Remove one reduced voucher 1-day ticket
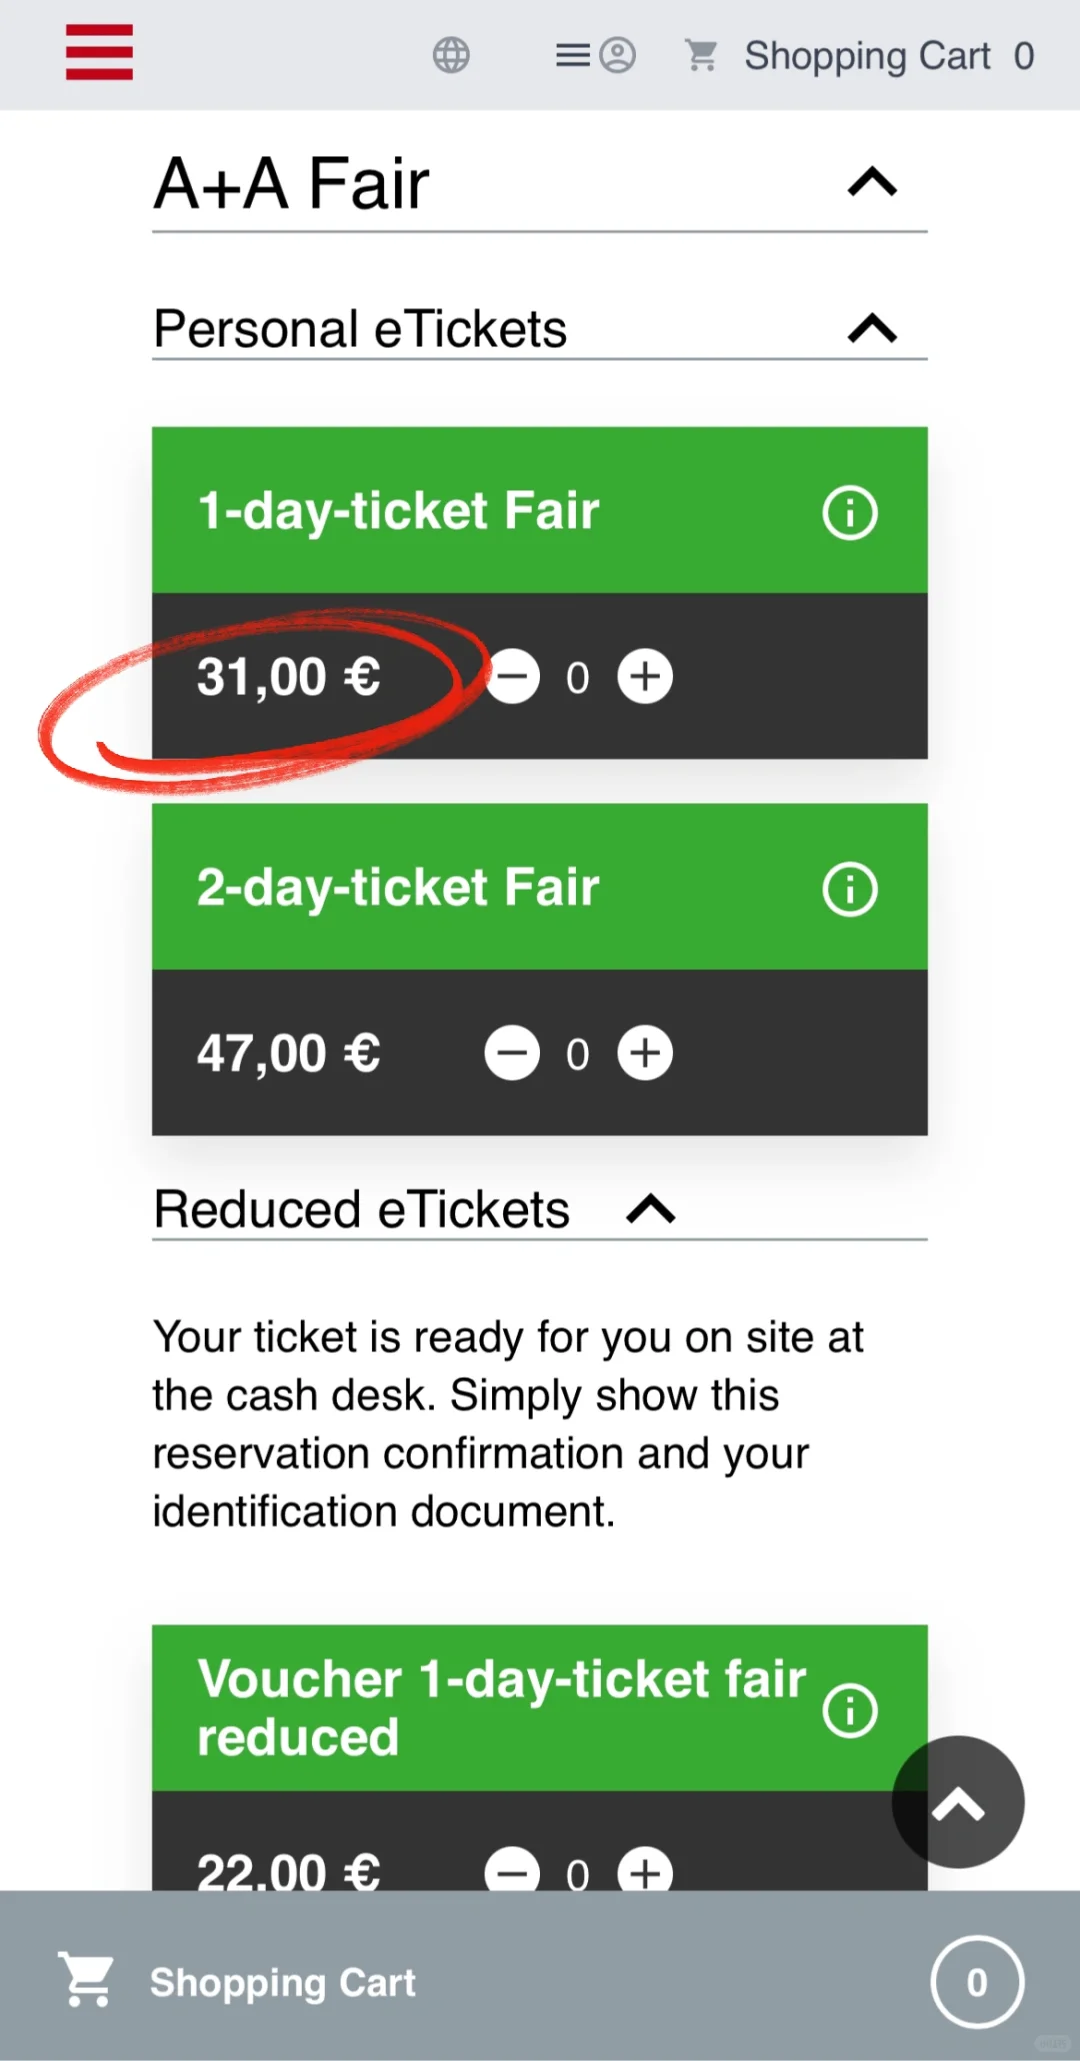The width and height of the screenshot is (1080, 2061). pos(512,1872)
